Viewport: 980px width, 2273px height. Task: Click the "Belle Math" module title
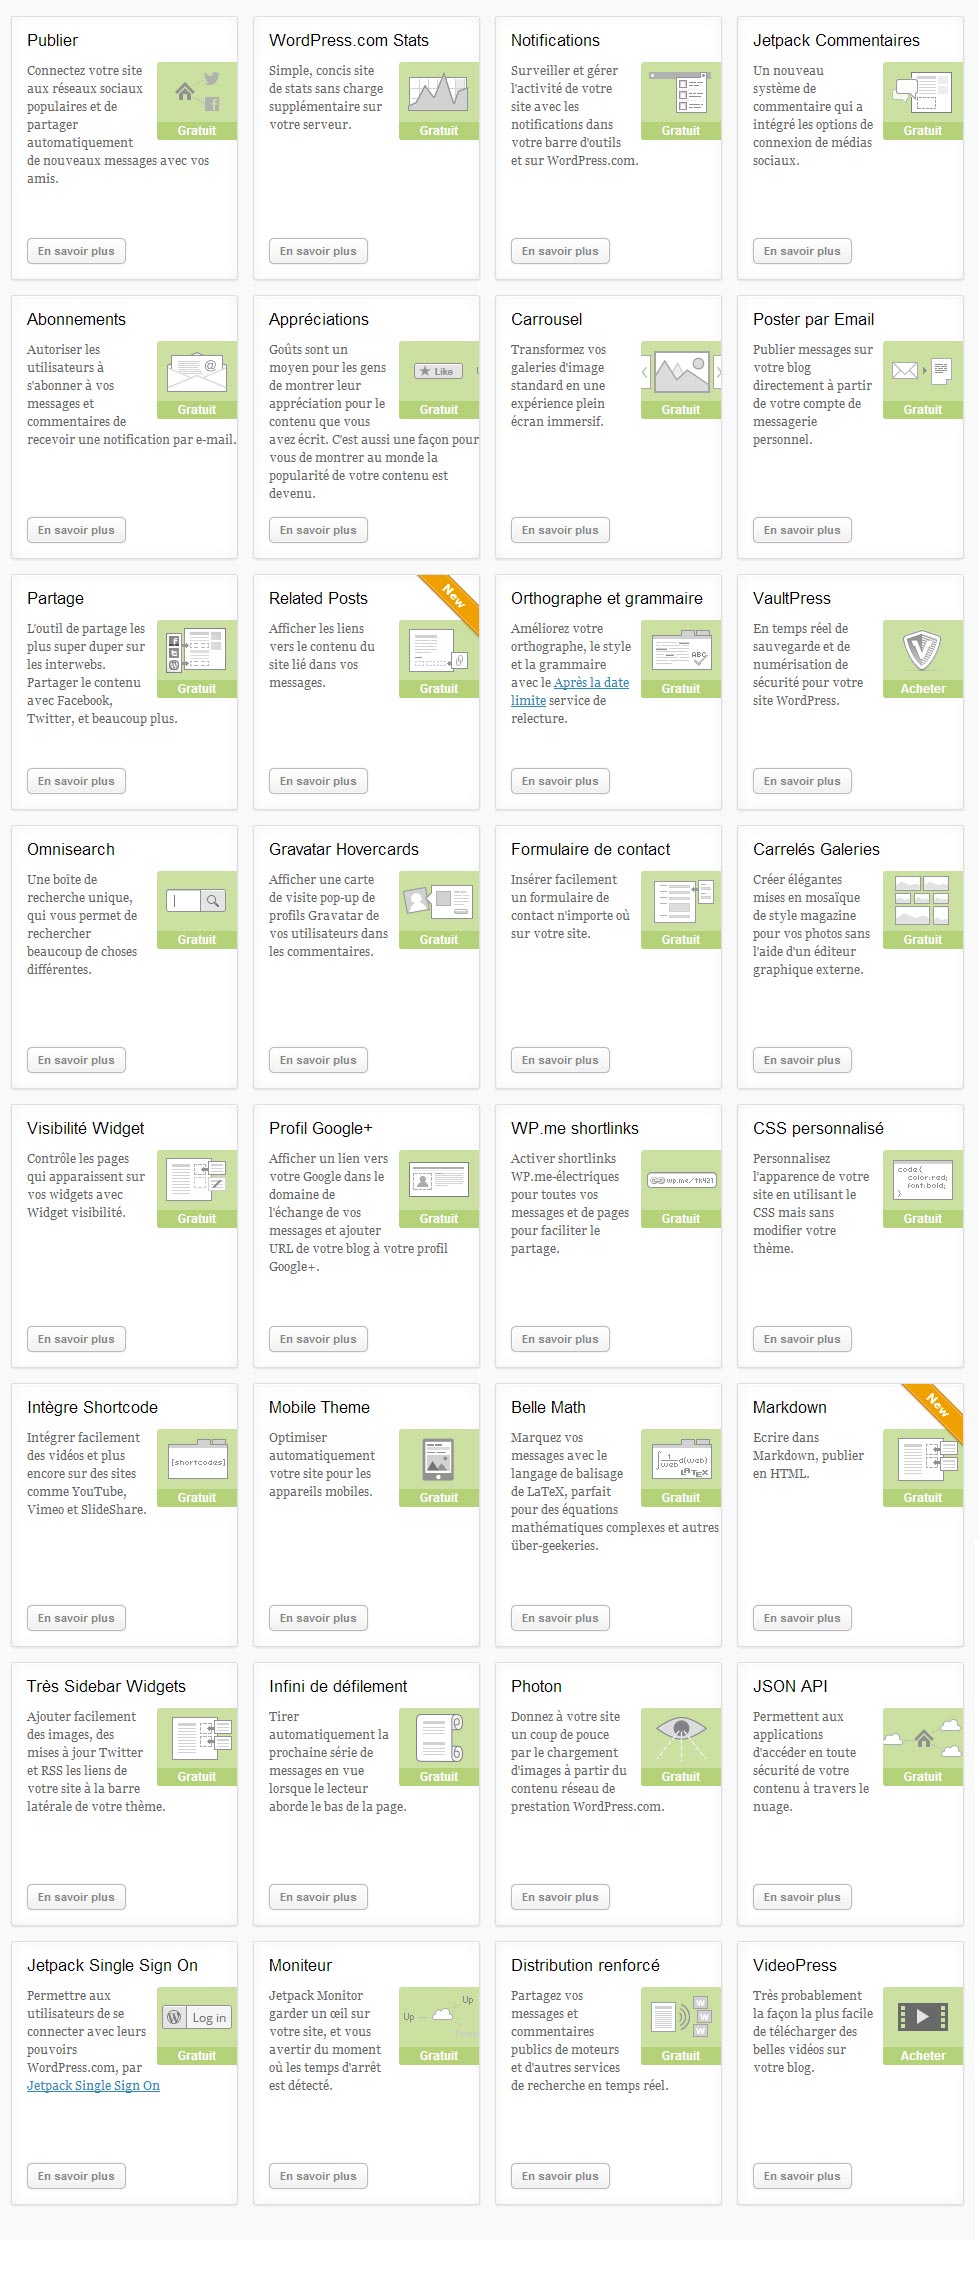pos(548,1407)
